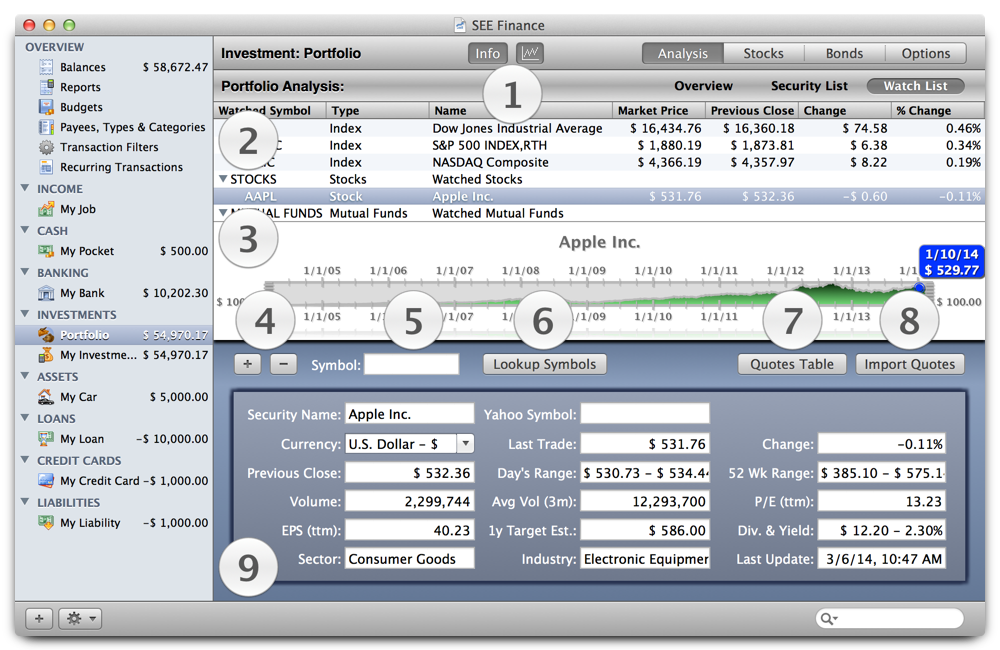Collapse the BANKING sidebar group

pos(25,272)
